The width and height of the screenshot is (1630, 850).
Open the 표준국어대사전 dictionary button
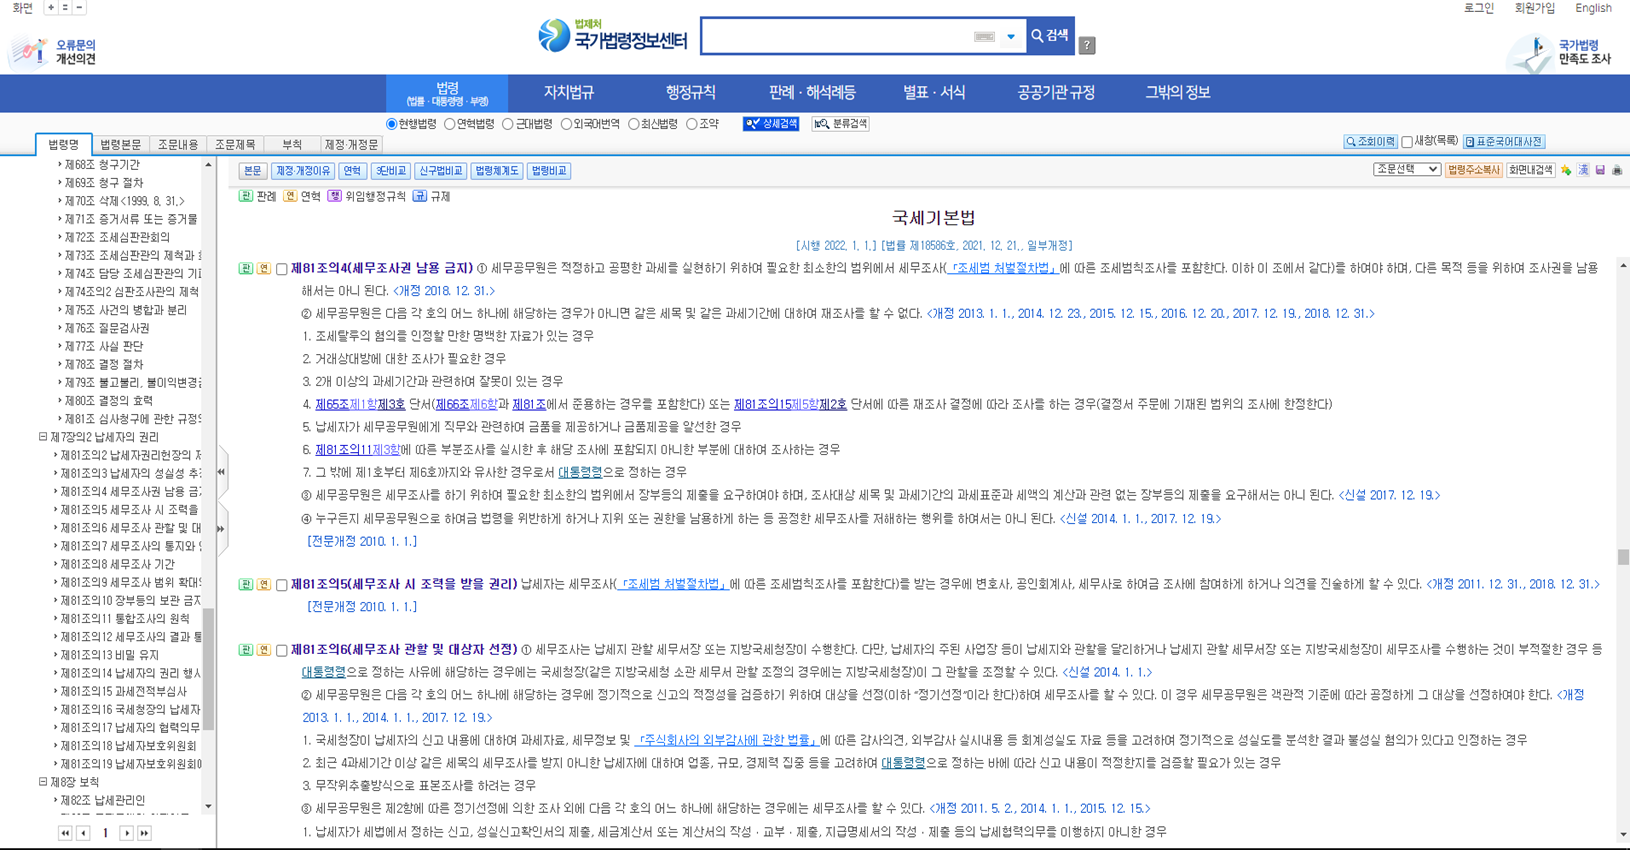point(1504,142)
